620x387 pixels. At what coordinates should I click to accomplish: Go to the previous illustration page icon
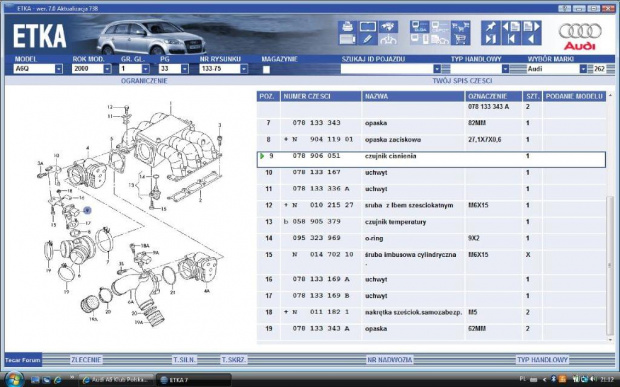point(511,26)
